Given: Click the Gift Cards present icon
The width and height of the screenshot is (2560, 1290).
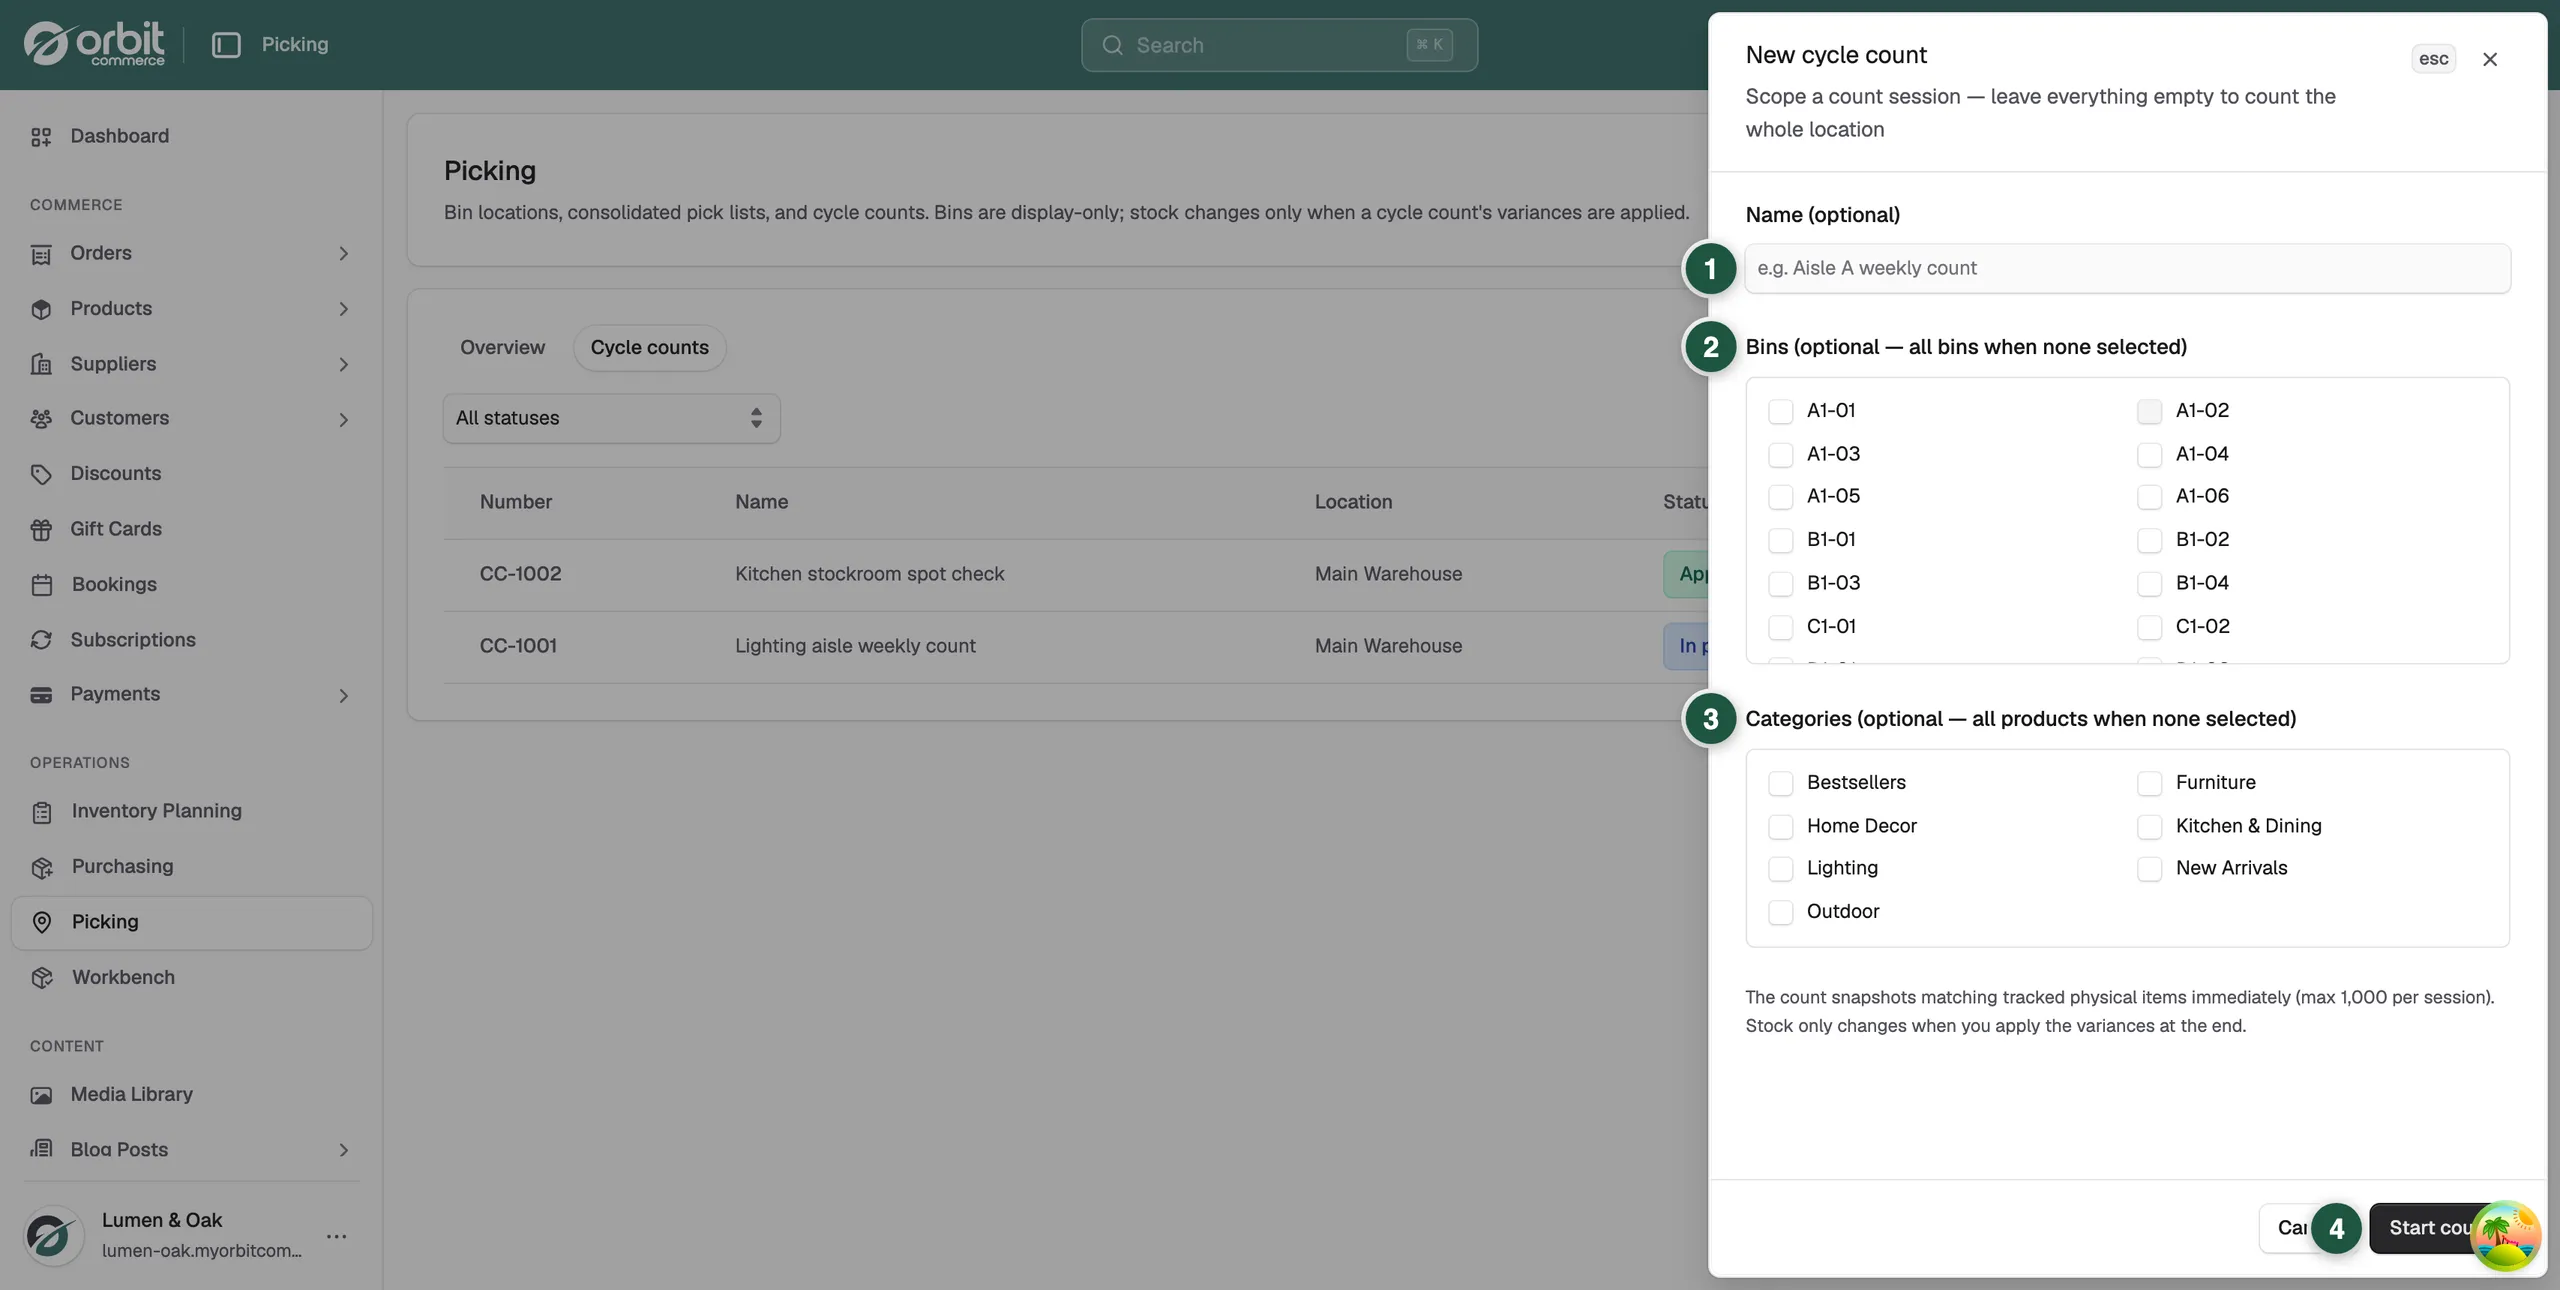Looking at the screenshot, I should point(41,529).
